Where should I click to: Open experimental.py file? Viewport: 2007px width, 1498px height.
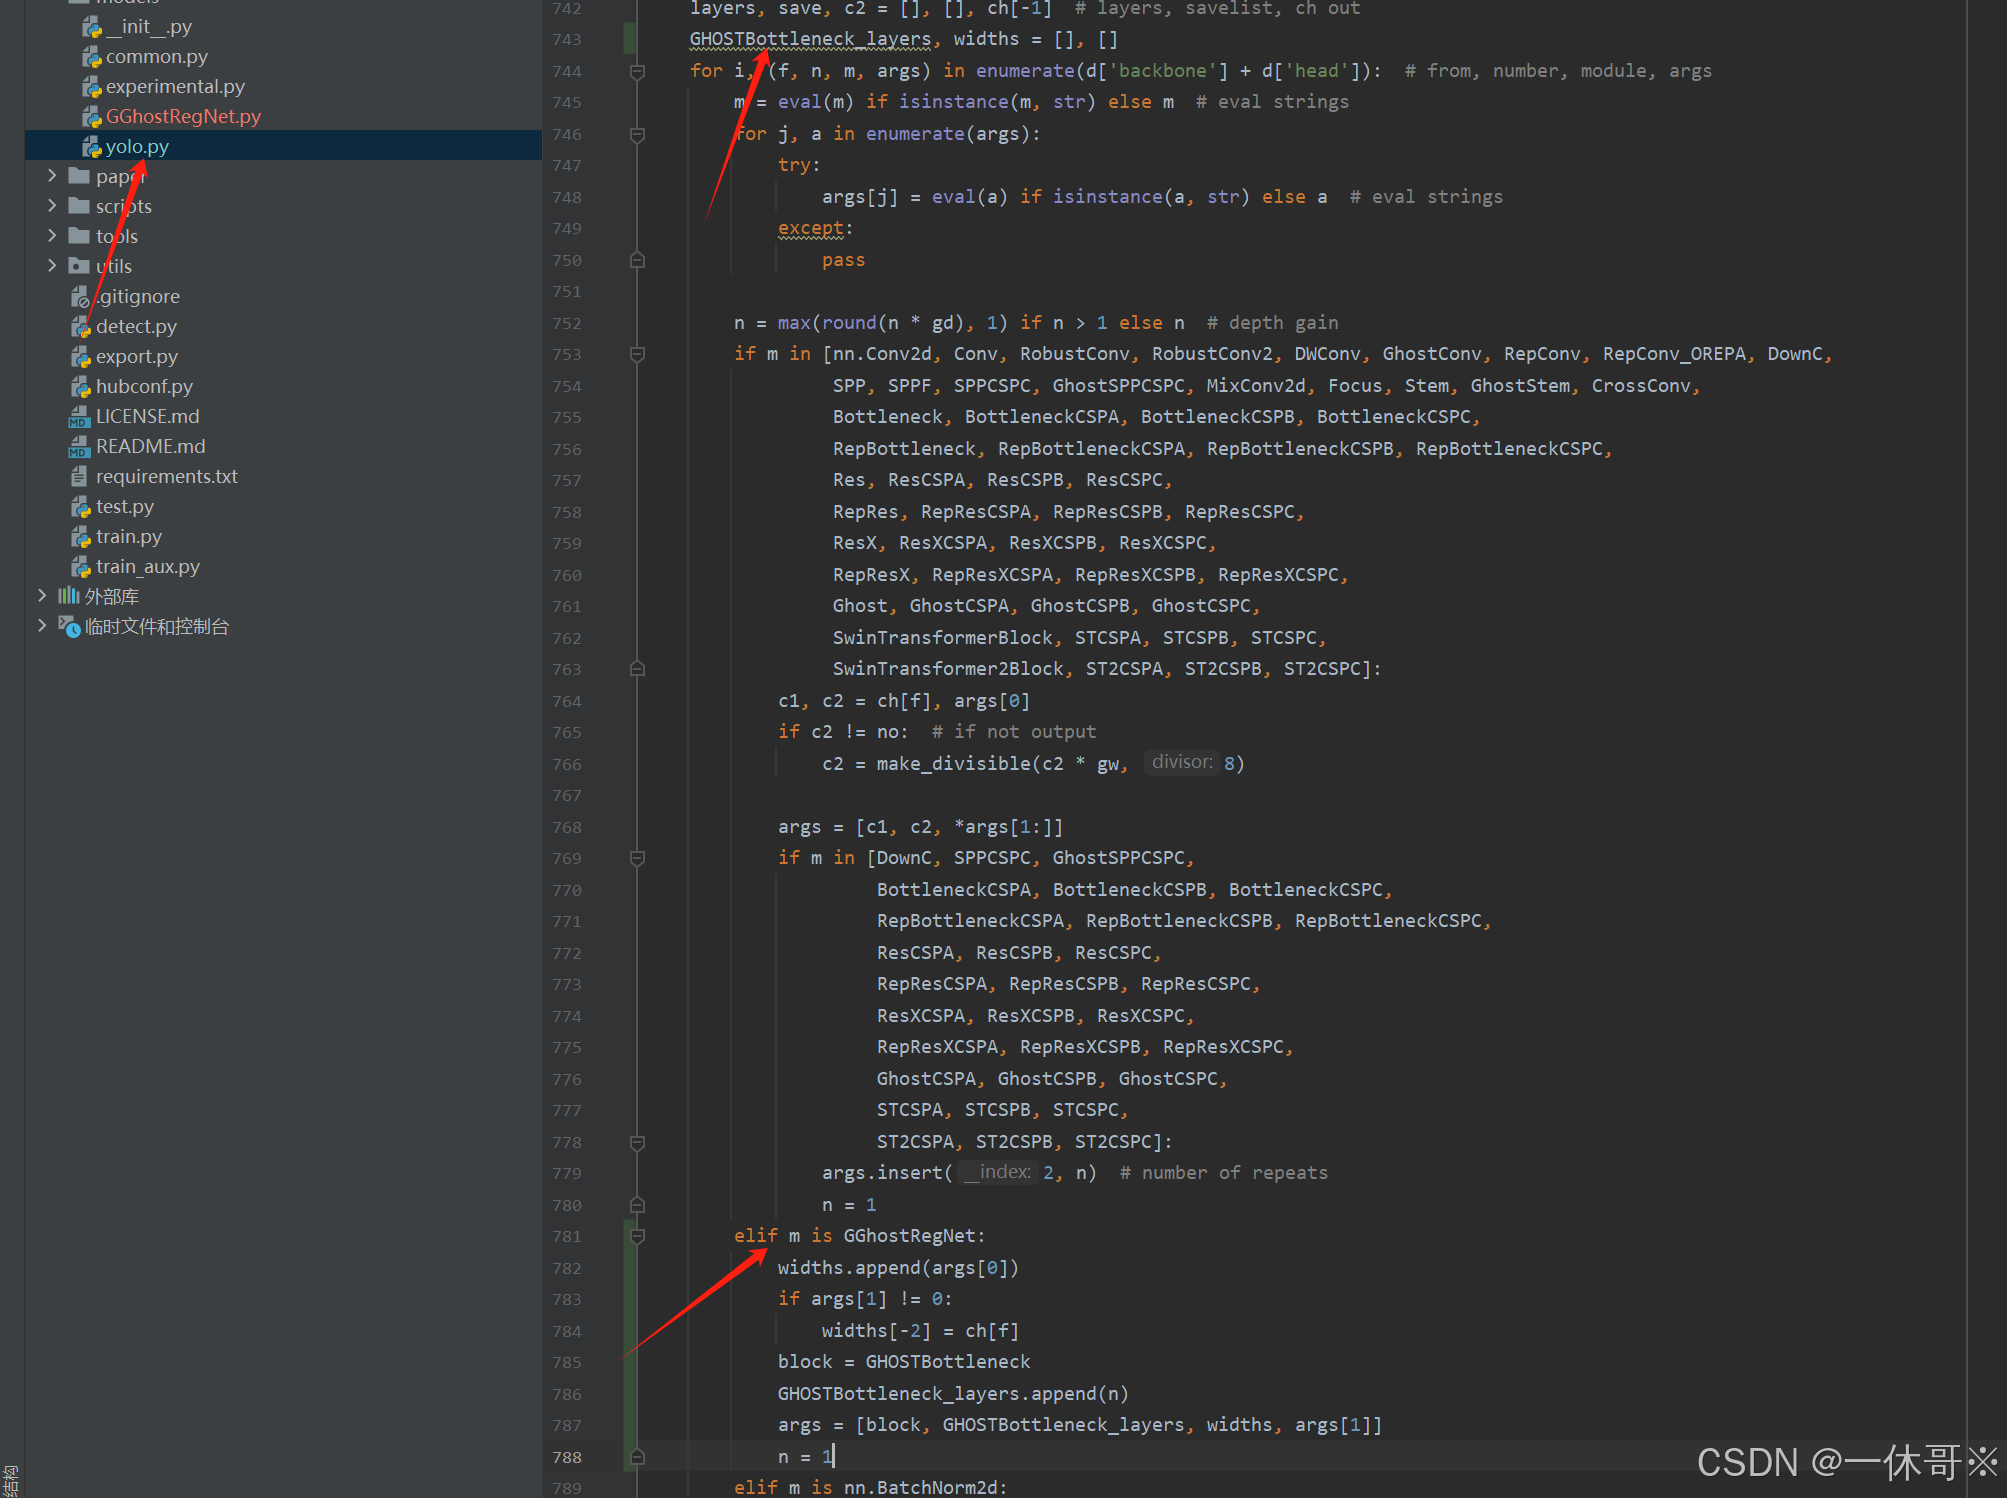coord(174,87)
